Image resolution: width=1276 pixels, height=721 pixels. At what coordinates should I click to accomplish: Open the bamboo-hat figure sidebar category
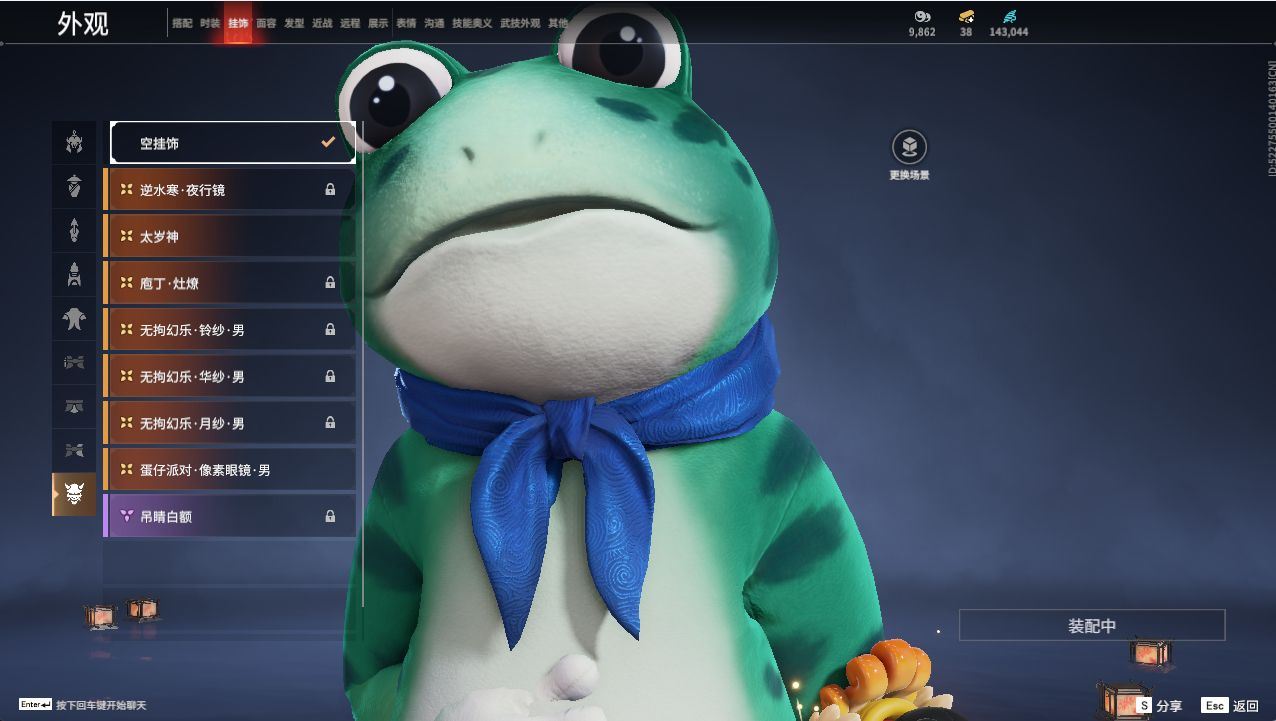pos(74,187)
